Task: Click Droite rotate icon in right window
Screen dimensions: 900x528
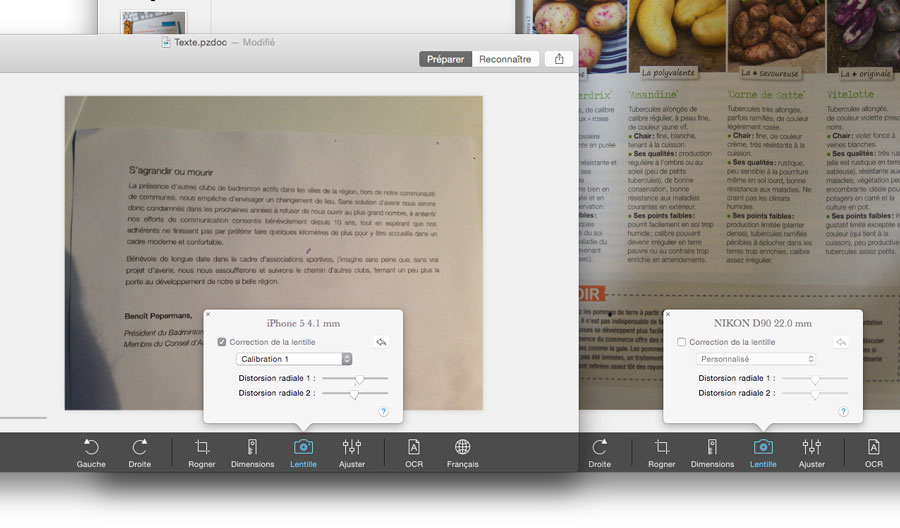Action: click(599, 453)
